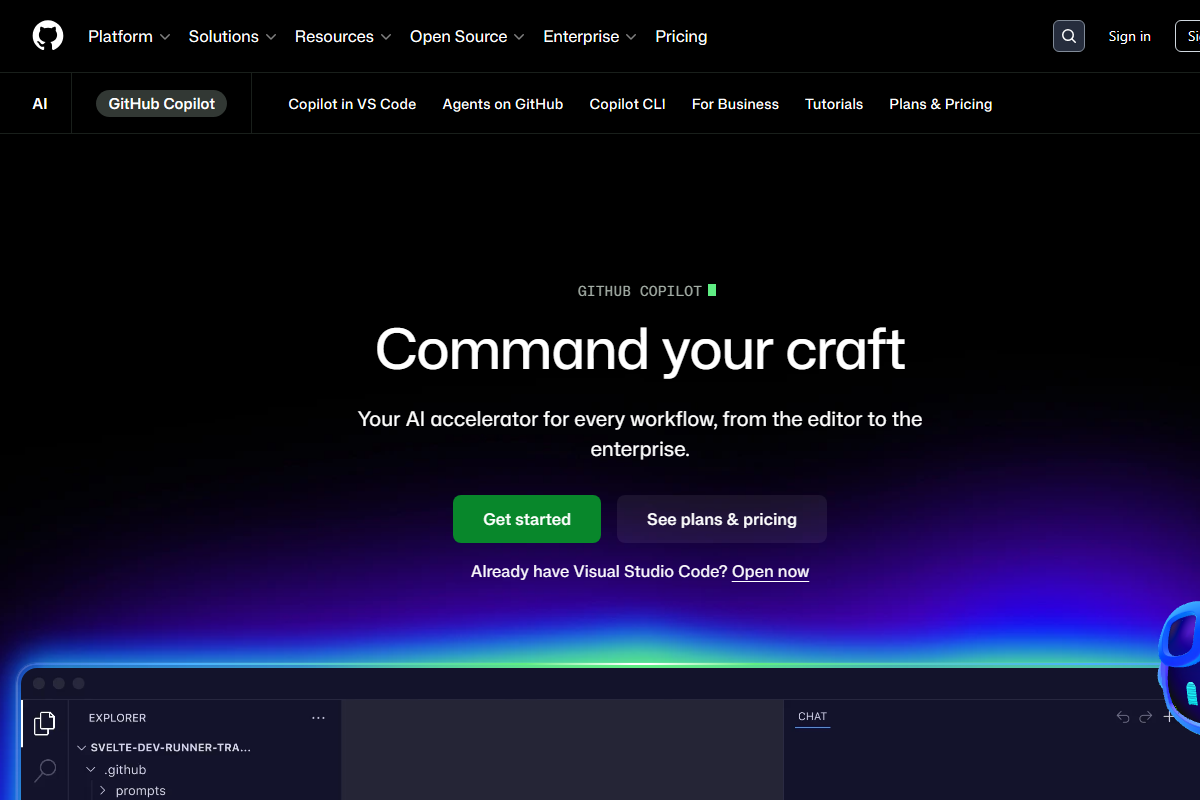Go to the GitHub logo home link

coord(48,36)
